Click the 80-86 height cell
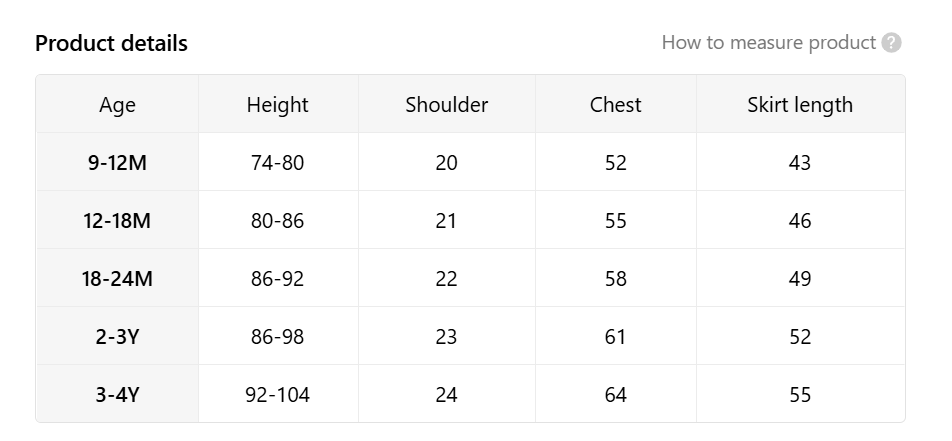 click(277, 220)
